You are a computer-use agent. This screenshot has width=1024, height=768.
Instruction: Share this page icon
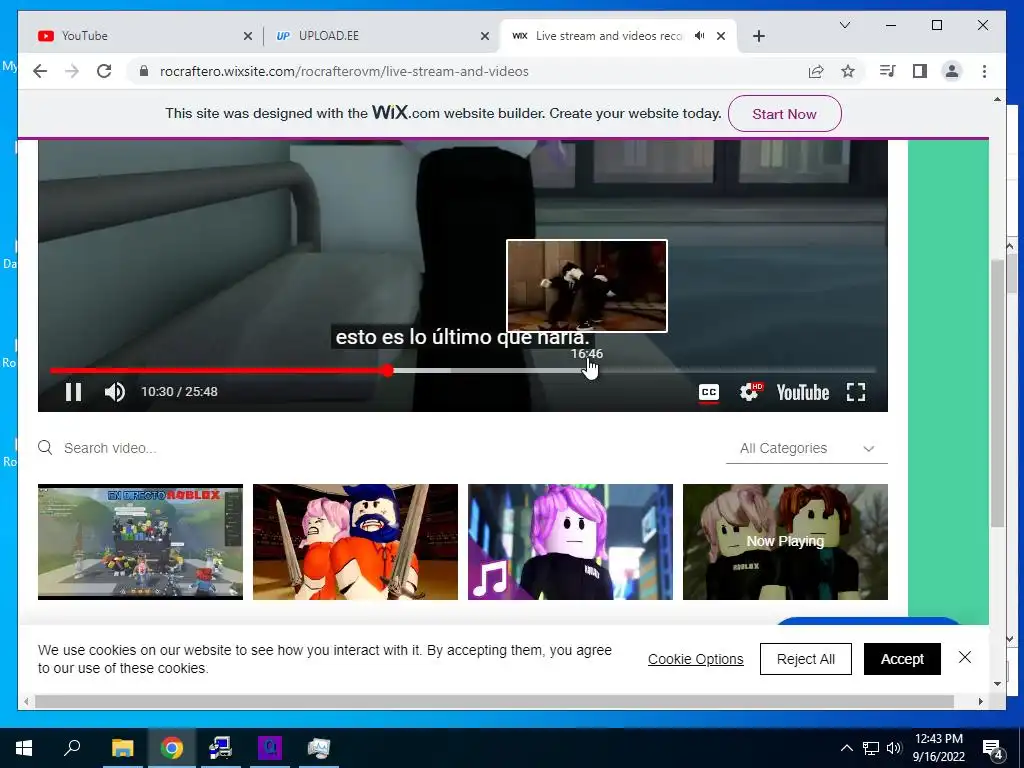pyautogui.click(x=816, y=71)
